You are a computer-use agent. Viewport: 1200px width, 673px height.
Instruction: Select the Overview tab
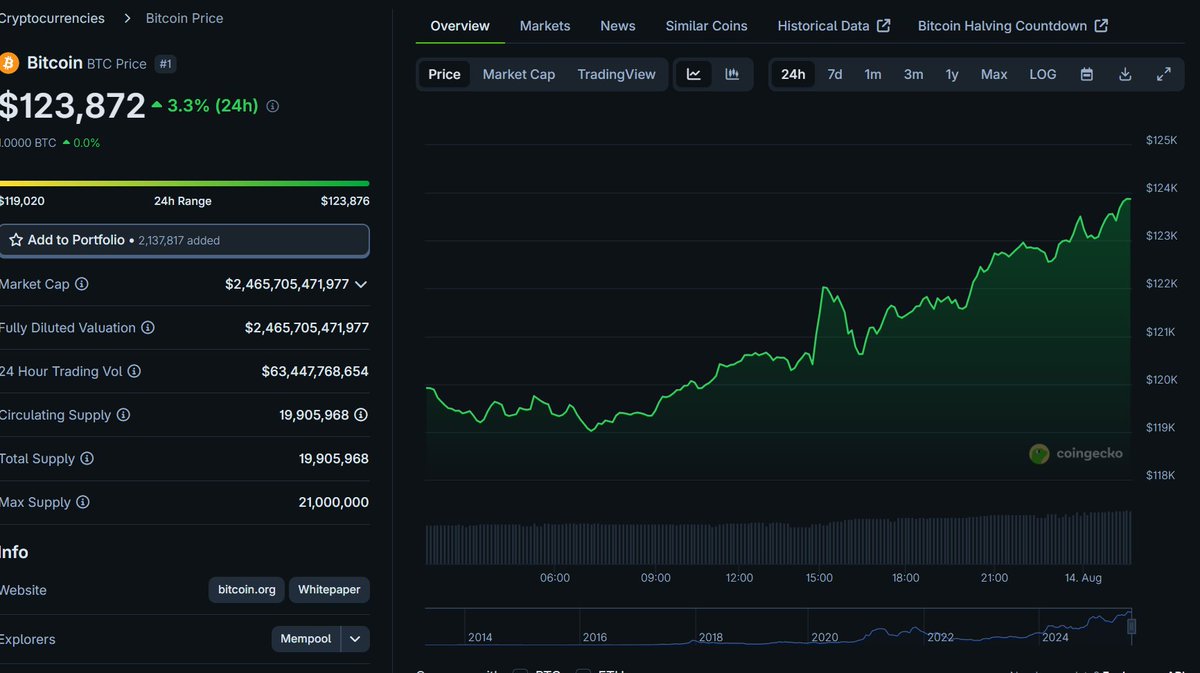pyautogui.click(x=460, y=26)
